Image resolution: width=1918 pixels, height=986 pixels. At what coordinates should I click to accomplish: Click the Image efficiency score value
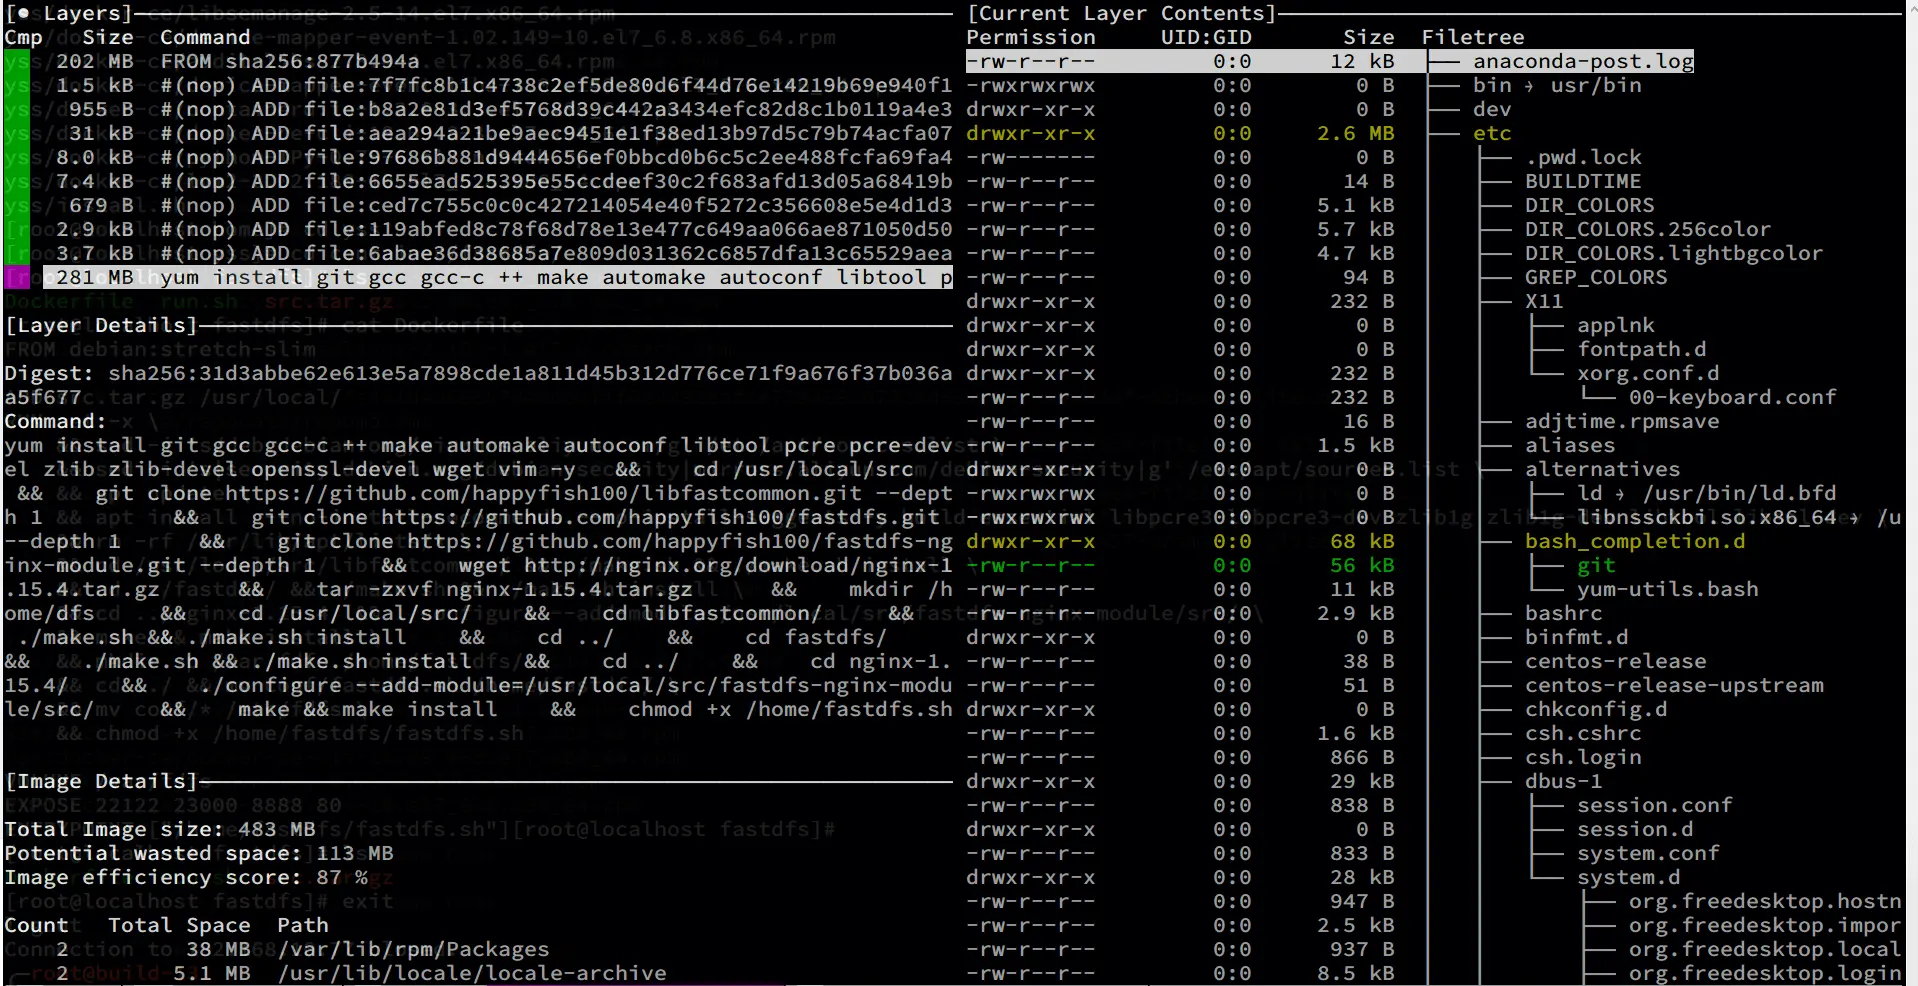pos(342,877)
